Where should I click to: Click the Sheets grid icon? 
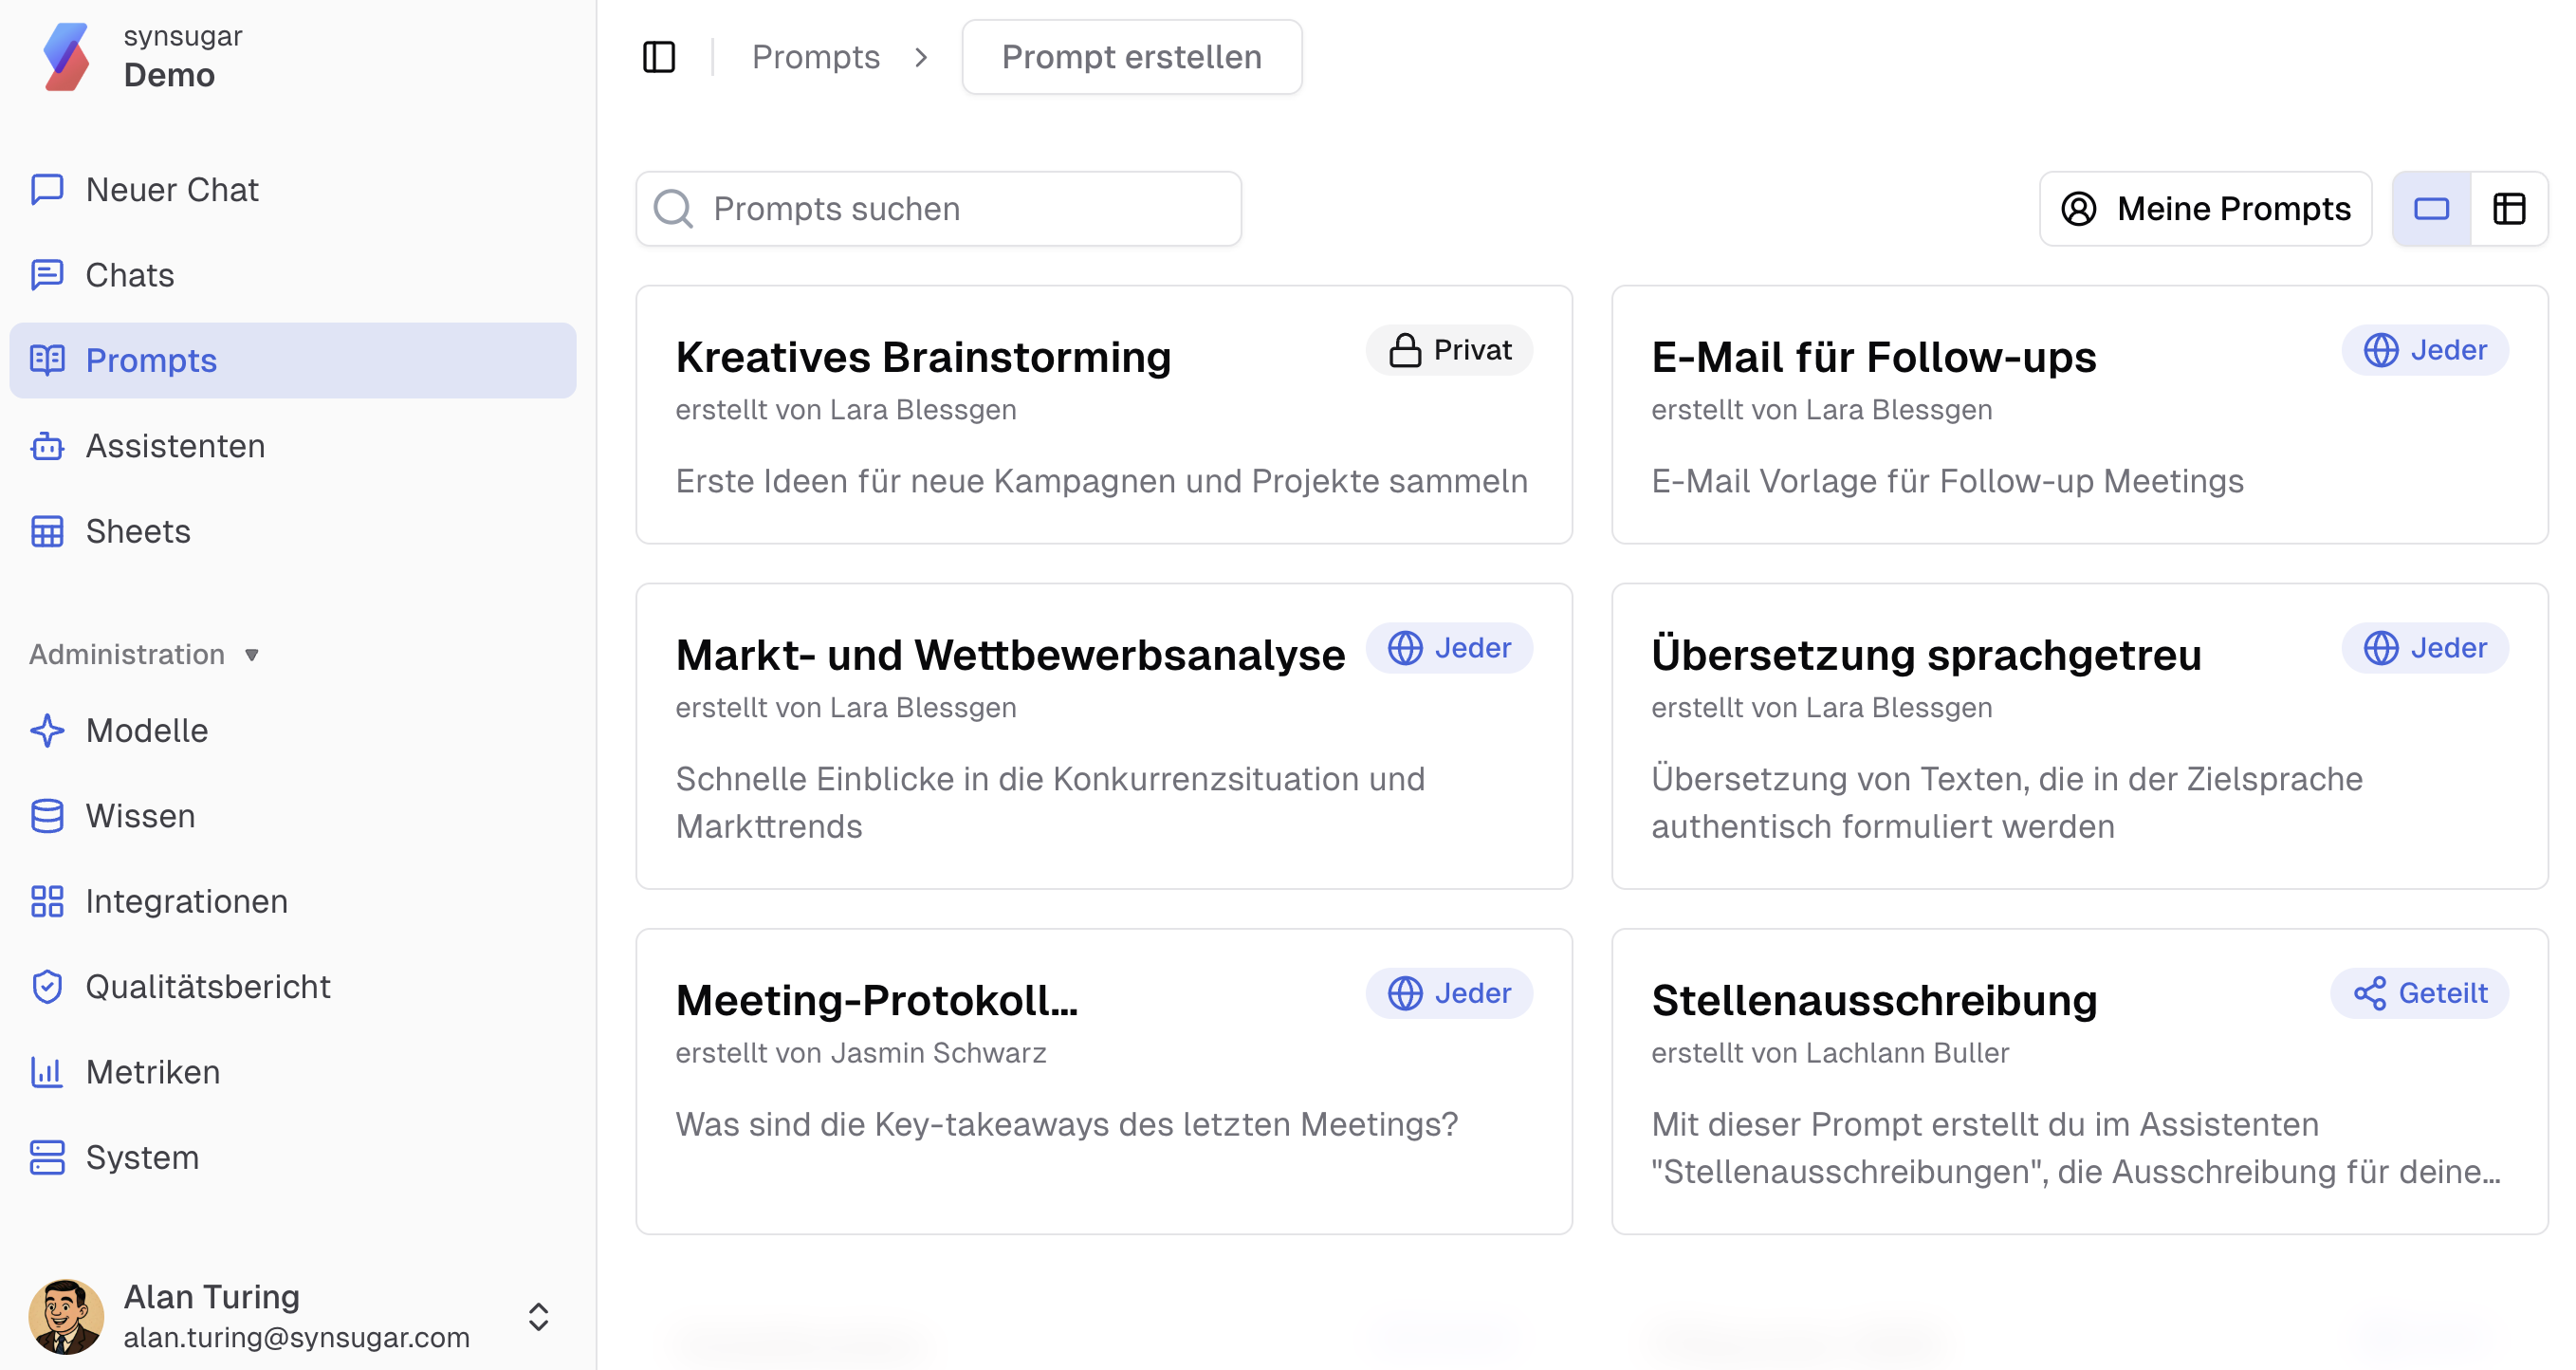[x=47, y=531]
